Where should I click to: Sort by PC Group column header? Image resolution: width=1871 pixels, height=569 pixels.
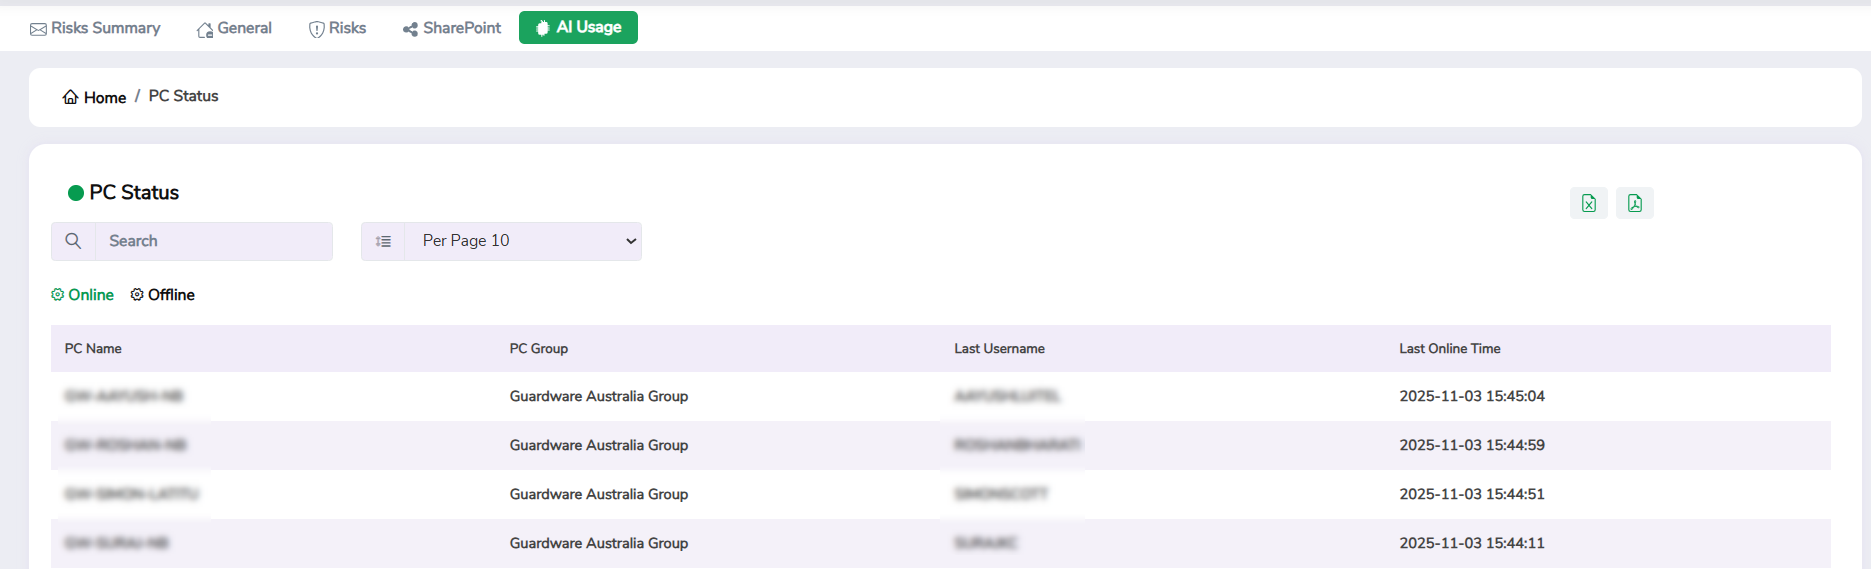[538, 348]
